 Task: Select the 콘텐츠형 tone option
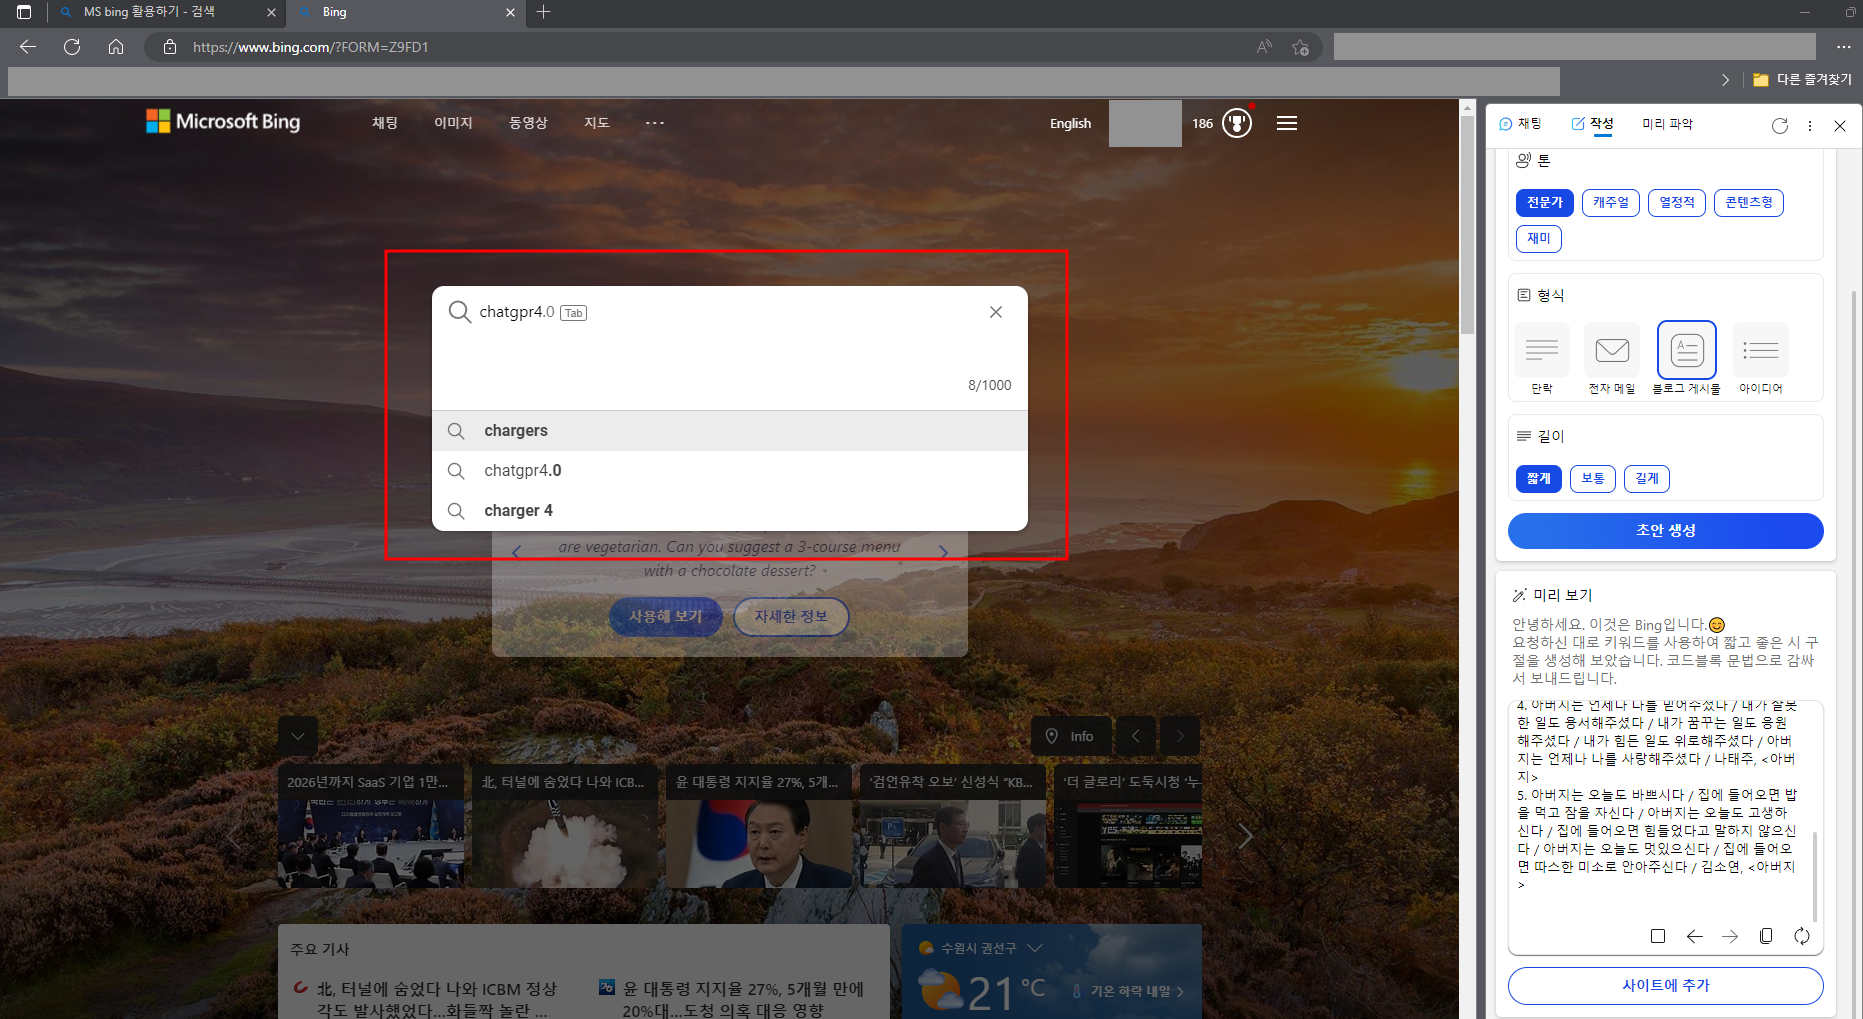1749,203
